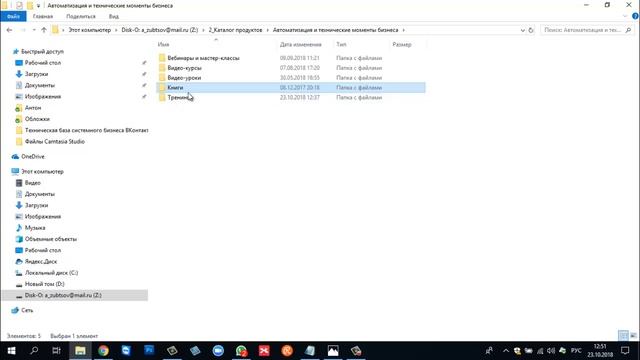This screenshot has width=640, height=360.
Task: Expand chevron after Автоматизация и технические моменты бизнеса
Action: (x=403, y=30)
